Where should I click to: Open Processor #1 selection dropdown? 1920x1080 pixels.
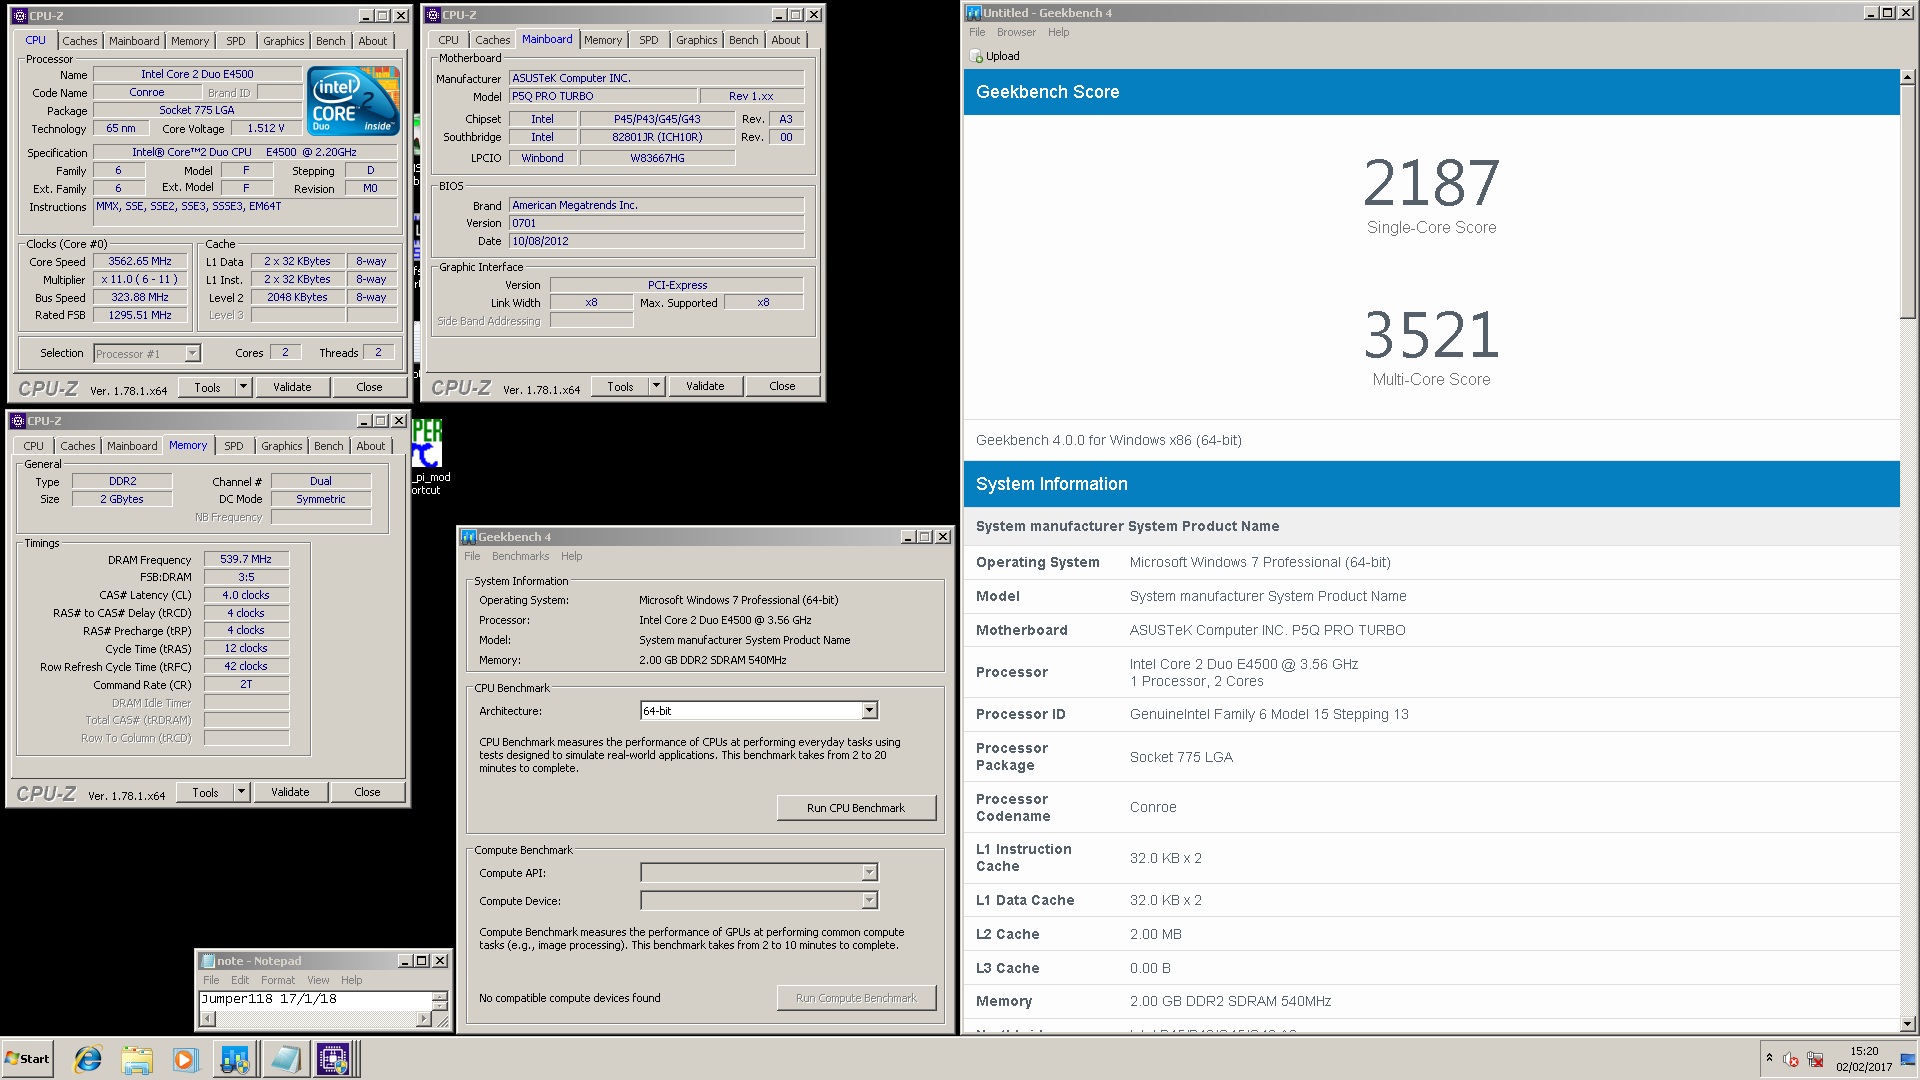(x=192, y=354)
